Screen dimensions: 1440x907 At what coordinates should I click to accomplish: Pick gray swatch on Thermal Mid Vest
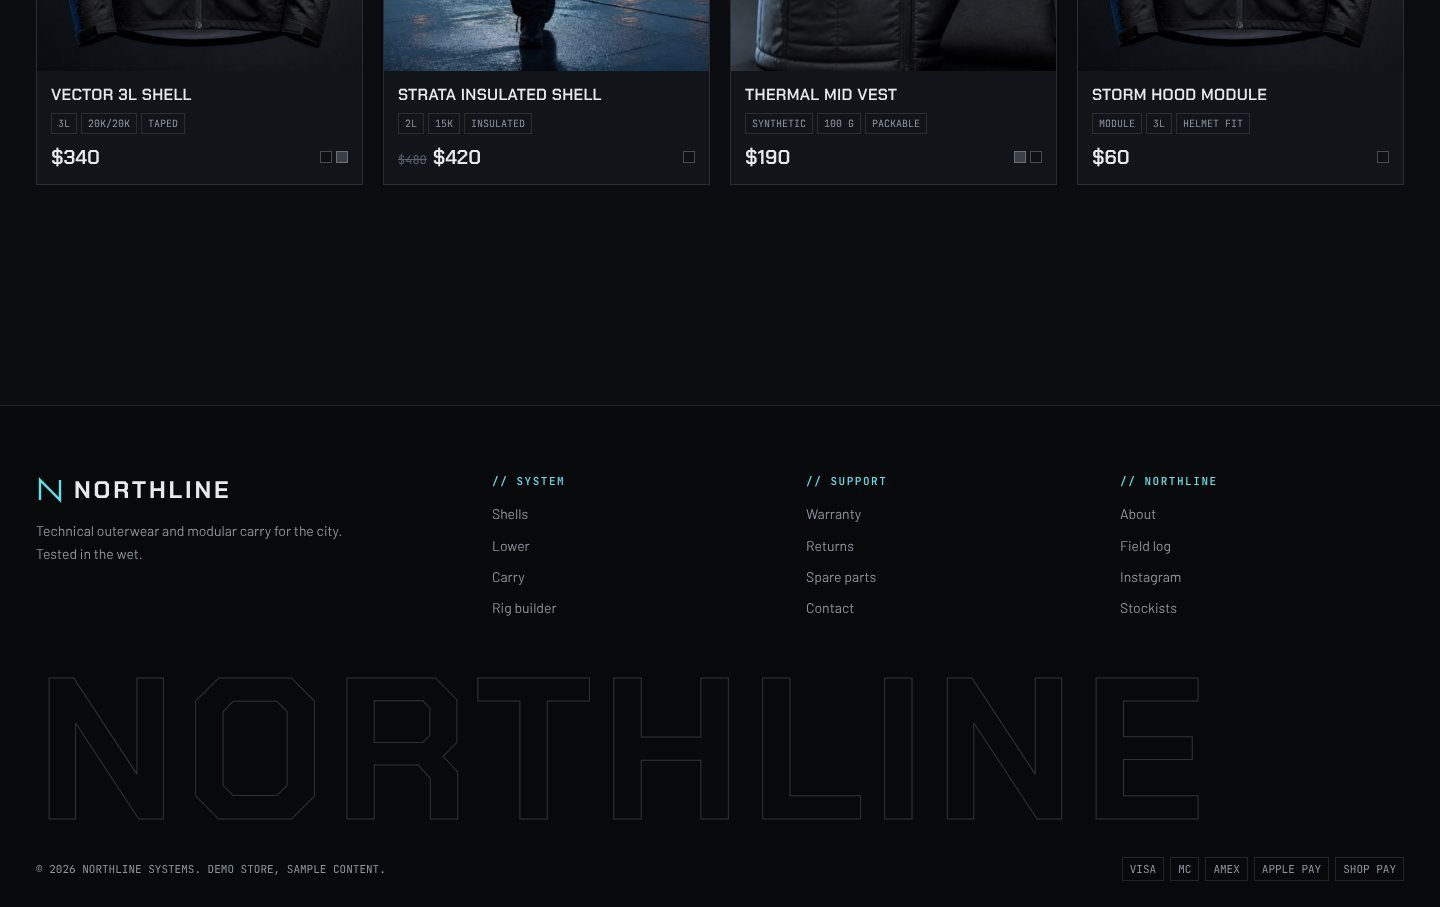click(x=1020, y=157)
